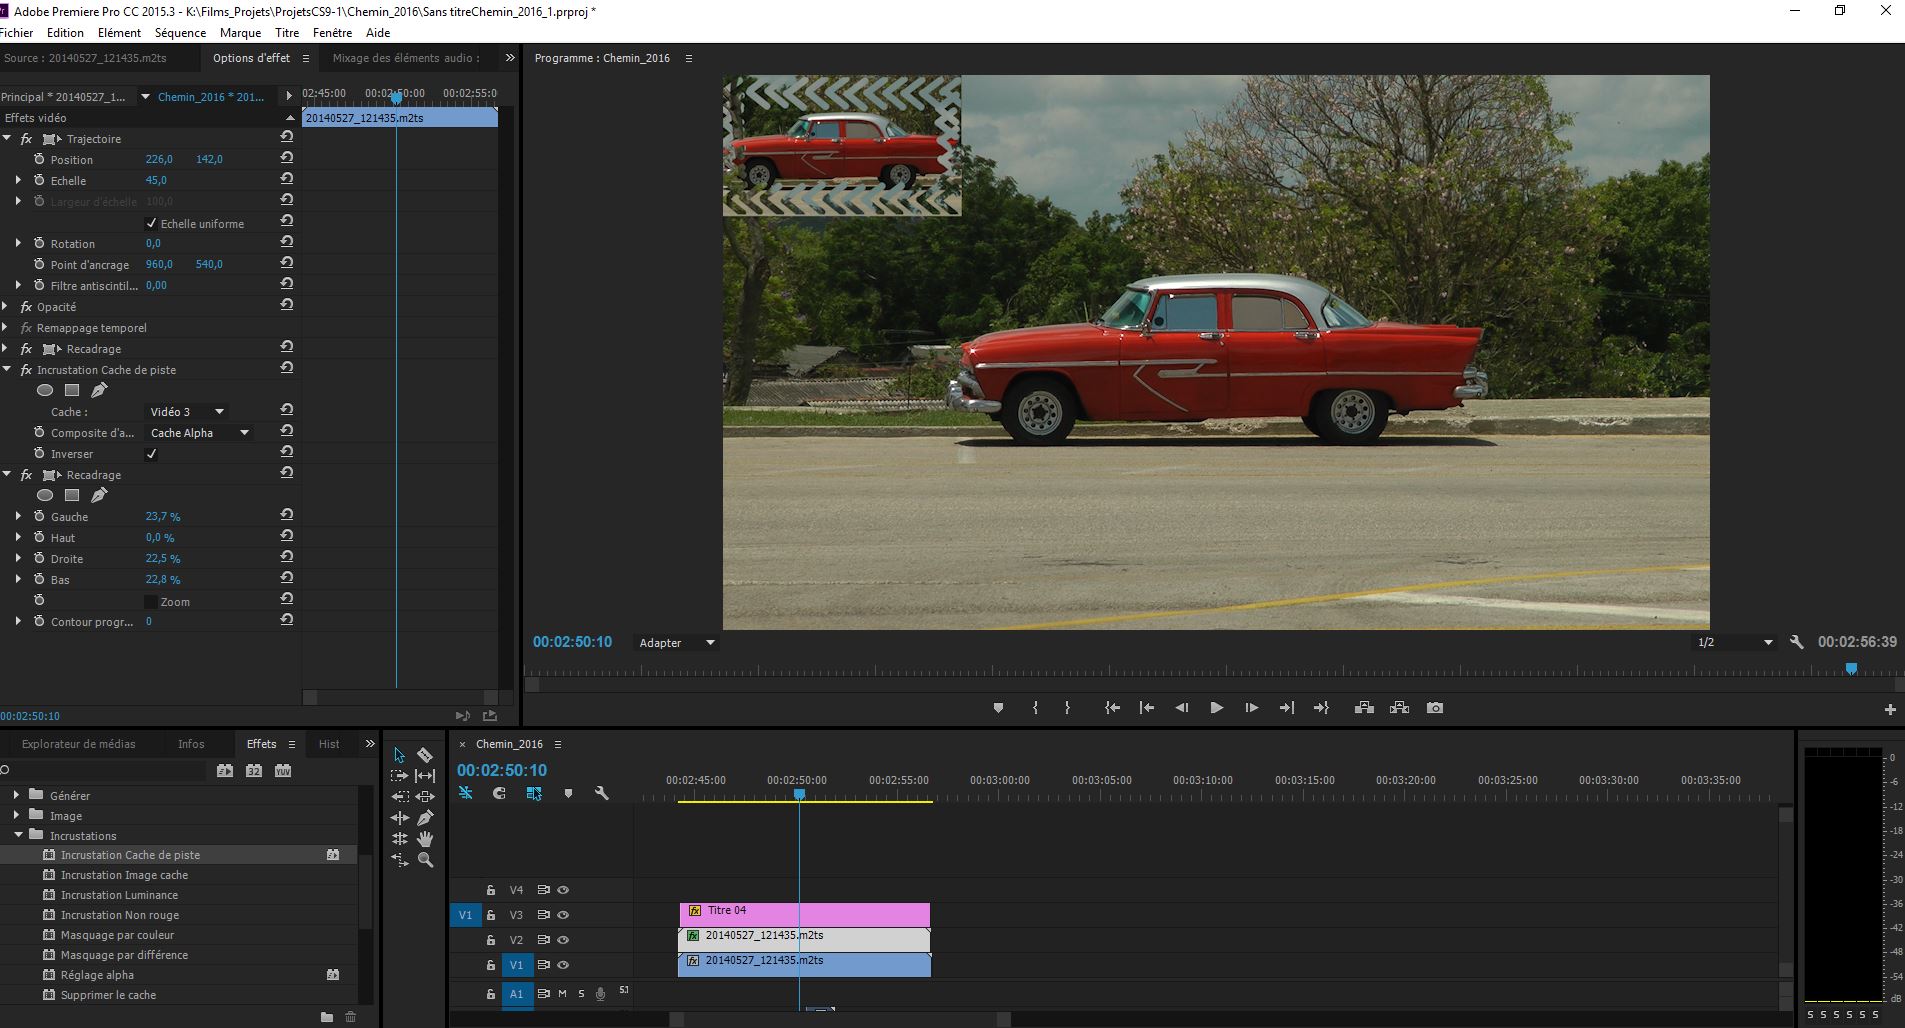Open the program monitor wrench settings
This screenshot has height=1028, width=1905.
click(1796, 643)
